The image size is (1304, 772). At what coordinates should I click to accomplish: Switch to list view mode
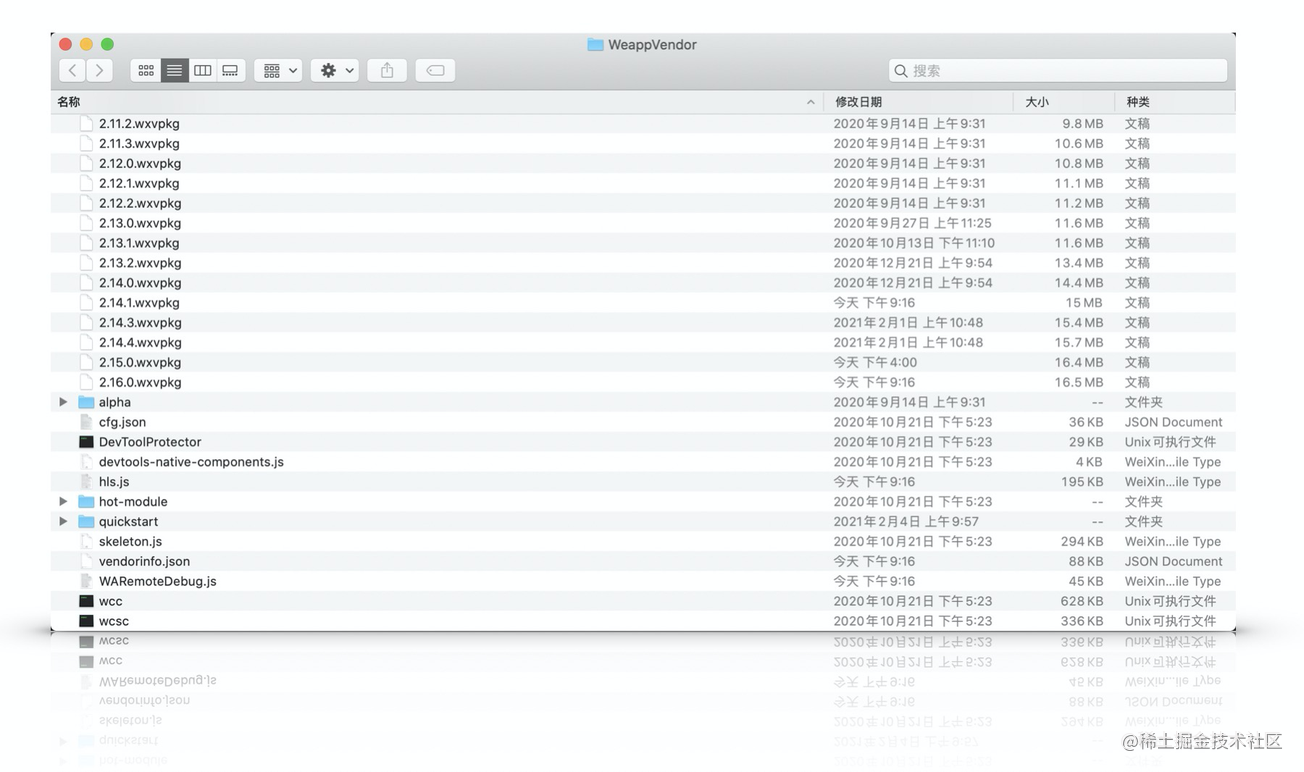174,70
